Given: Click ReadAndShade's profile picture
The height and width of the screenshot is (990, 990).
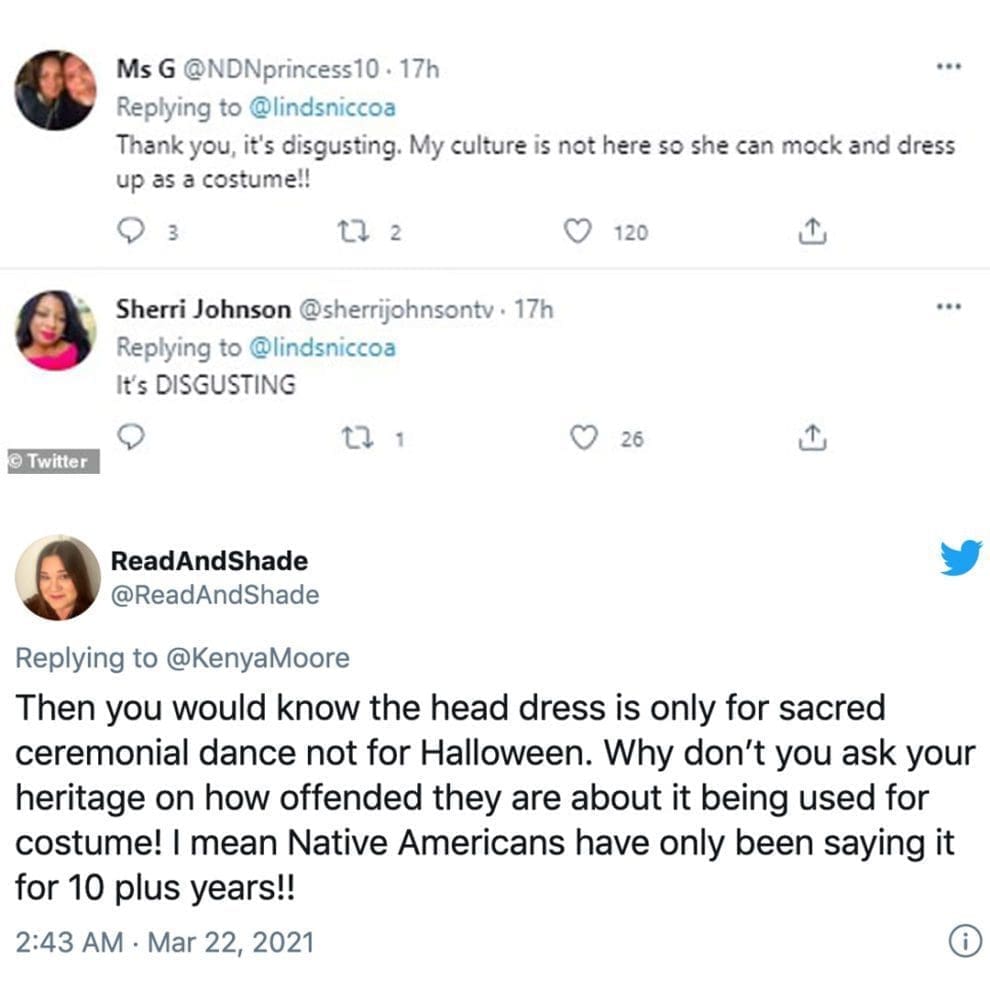Looking at the screenshot, I should point(56,576).
